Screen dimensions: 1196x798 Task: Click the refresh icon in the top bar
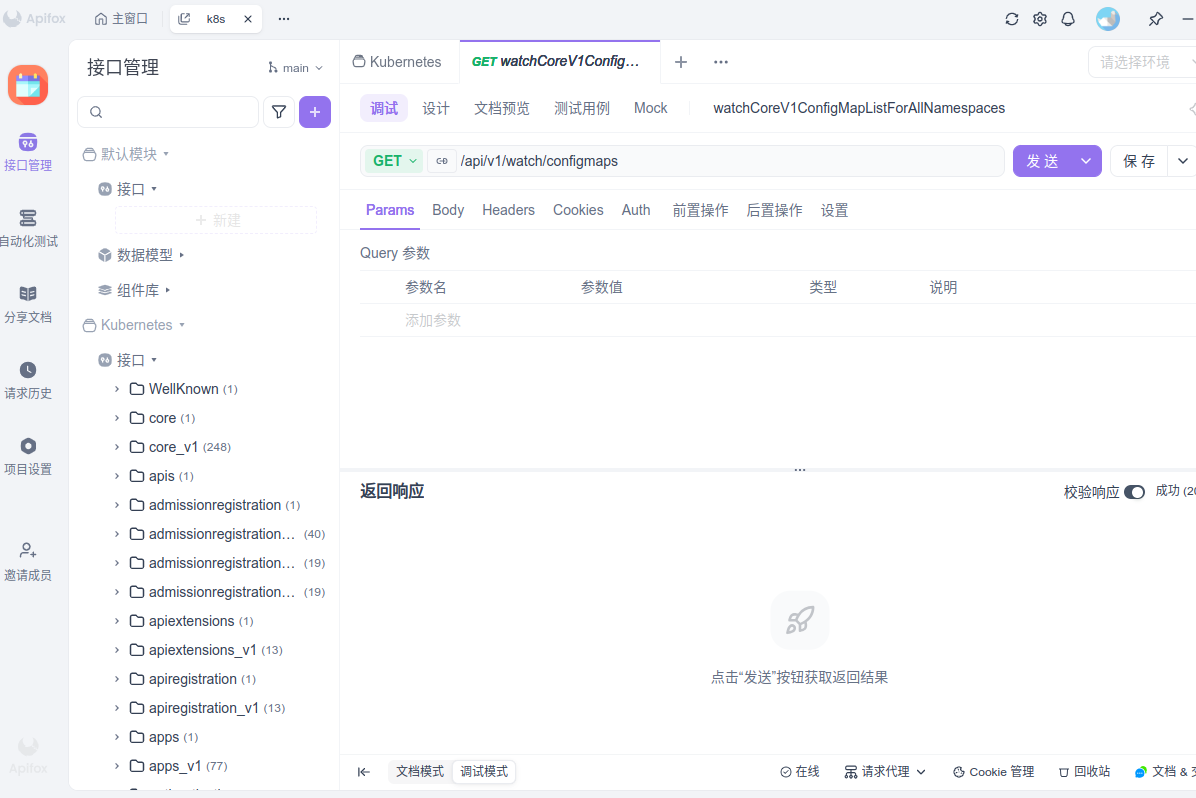1011,18
